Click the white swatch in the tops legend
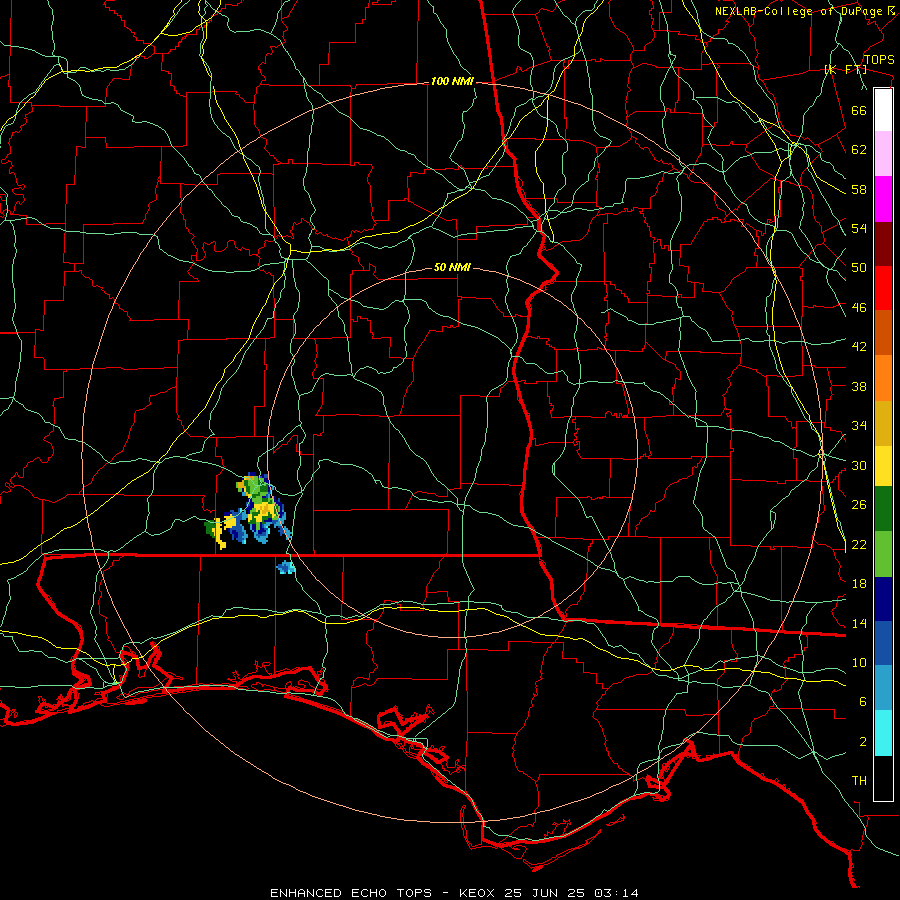 click(x=883, y=110)
